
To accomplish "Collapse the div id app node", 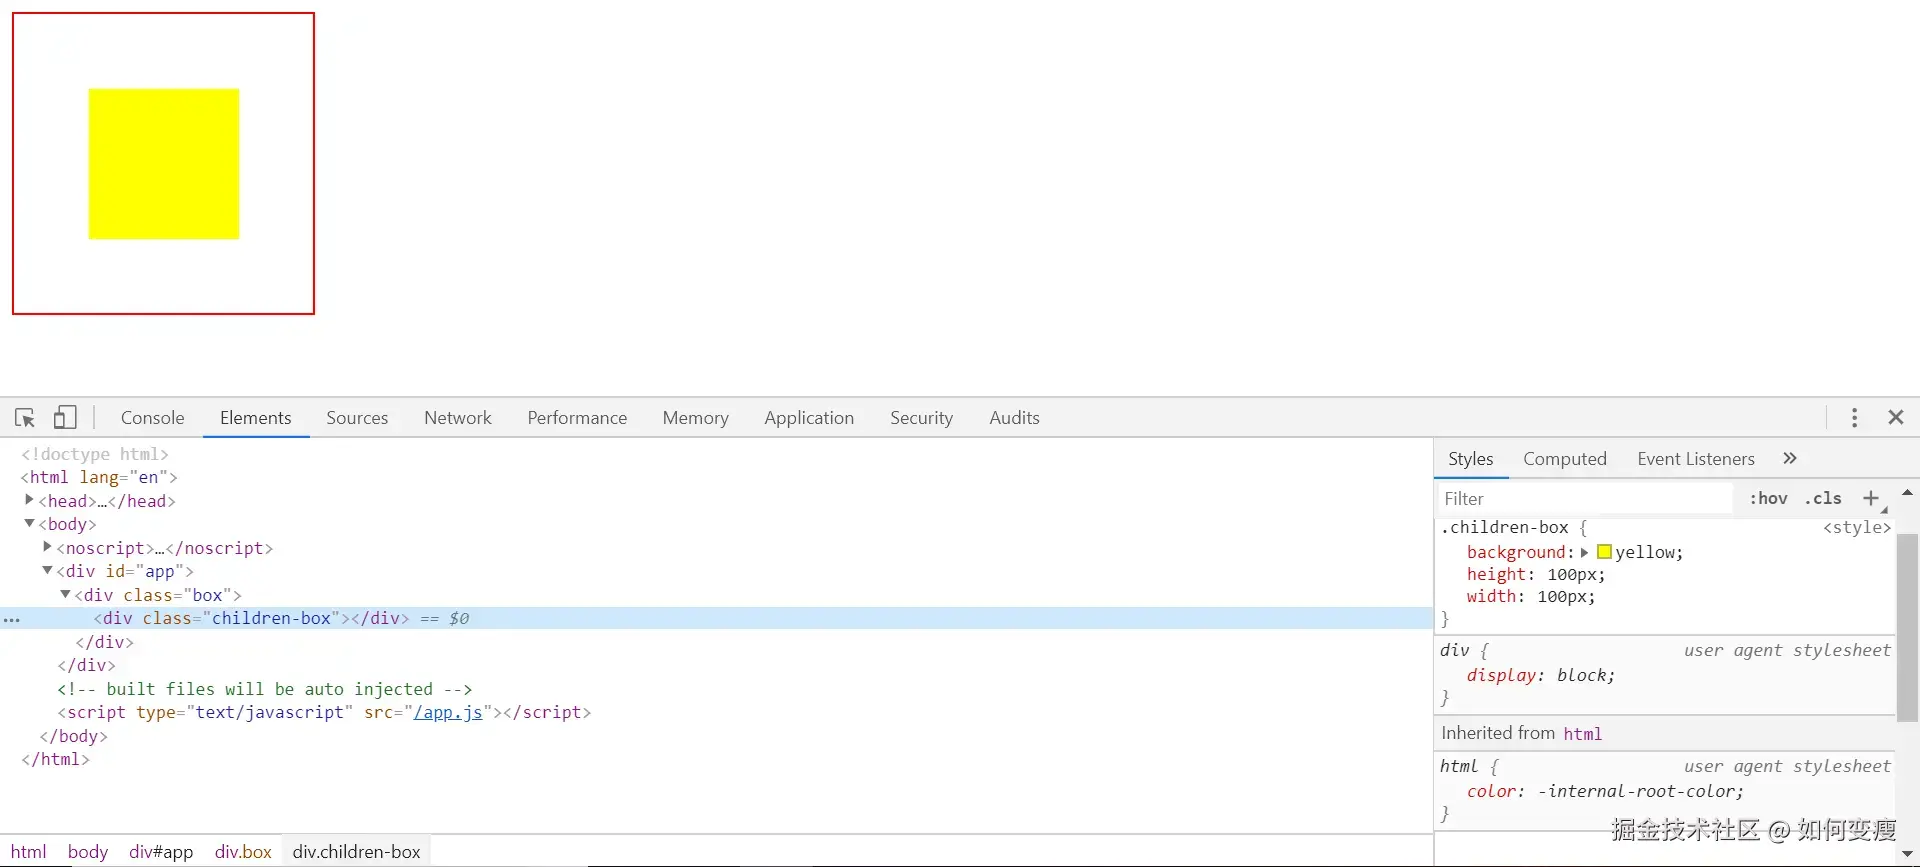I will pyautogui.click(x=47, y=570).
